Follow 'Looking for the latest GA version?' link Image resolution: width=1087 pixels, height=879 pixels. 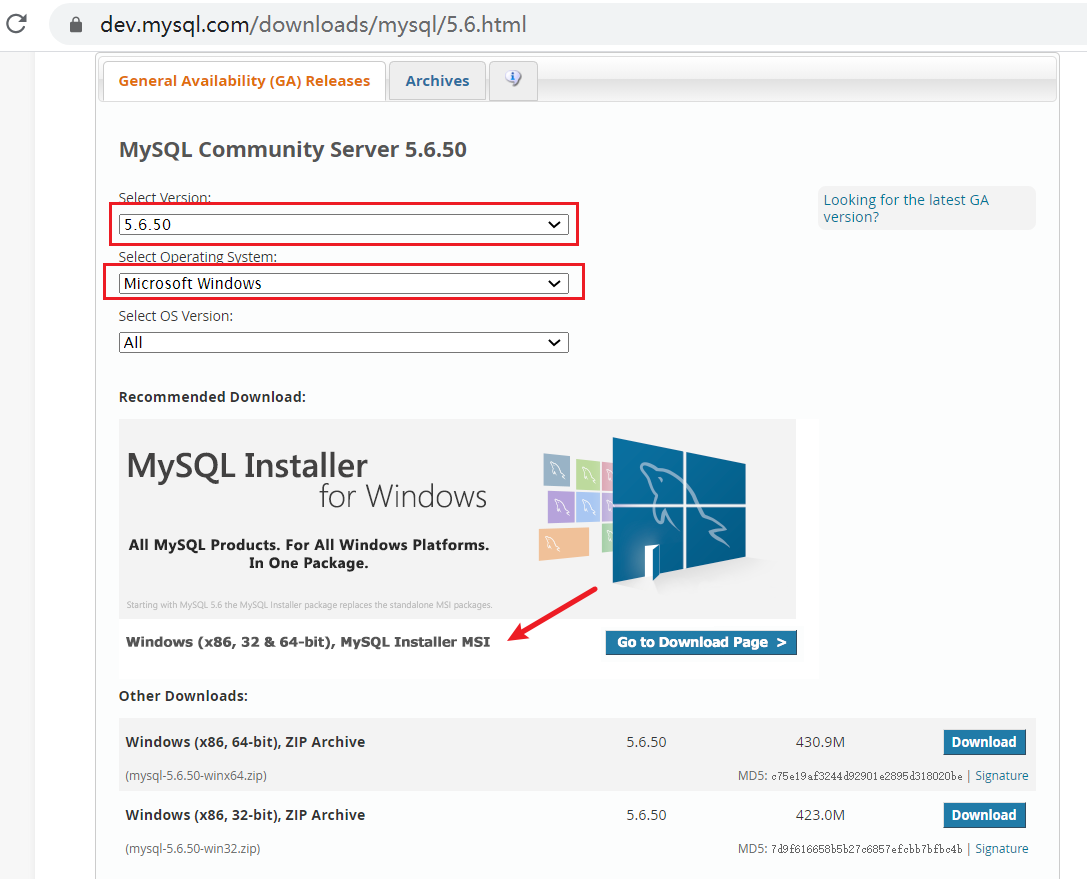click(x=905, y=208)
